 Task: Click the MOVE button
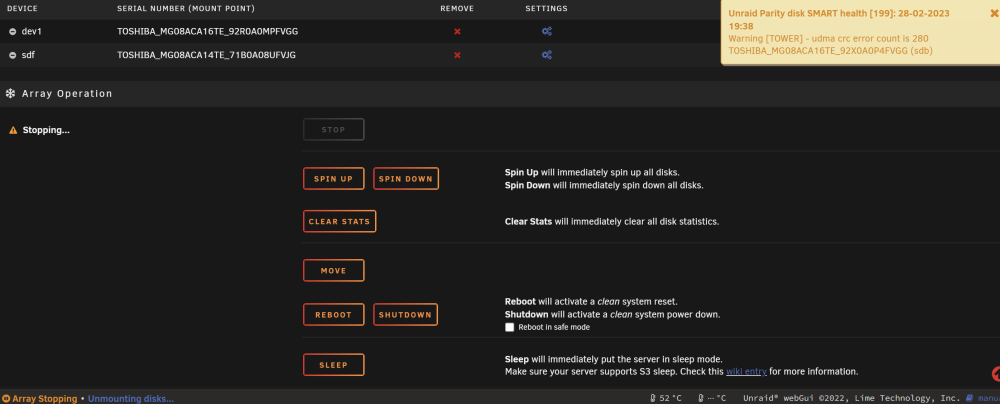coord(334,271)
